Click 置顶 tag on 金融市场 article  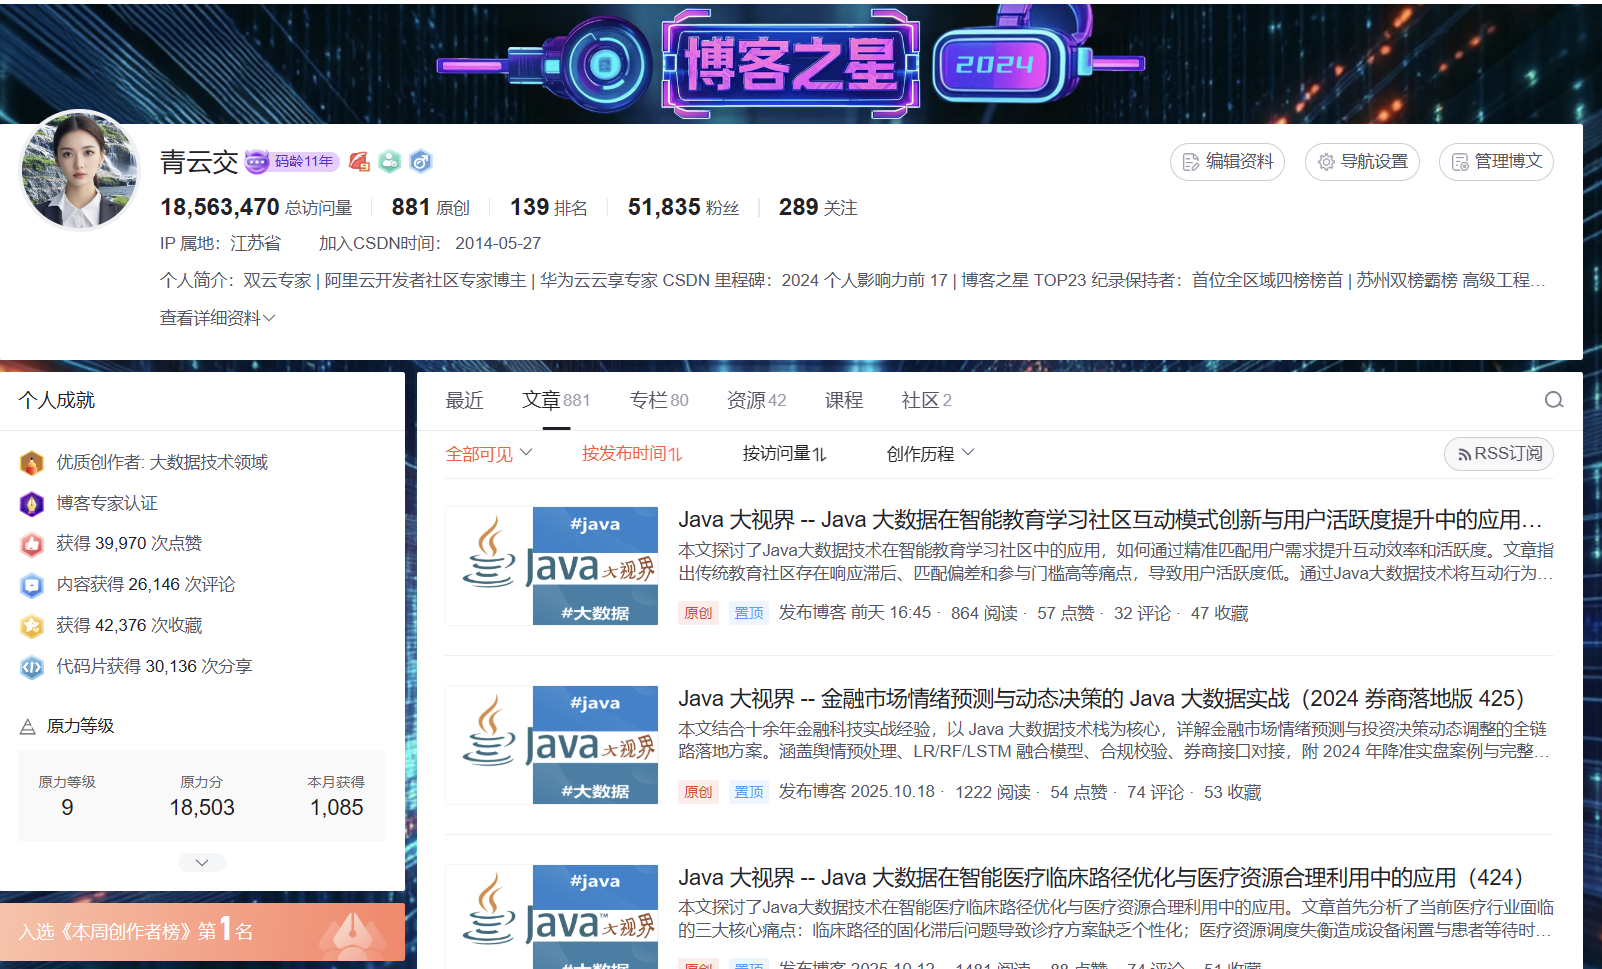coord(749,792)
